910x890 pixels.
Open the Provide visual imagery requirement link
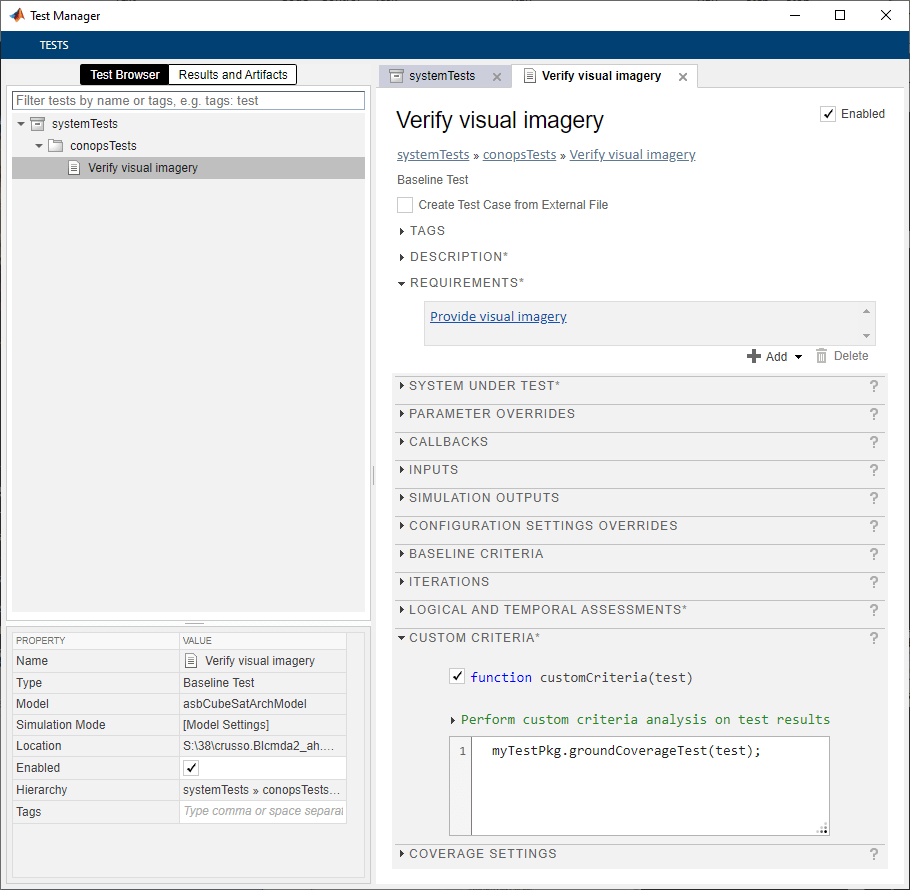coord(498,316)
